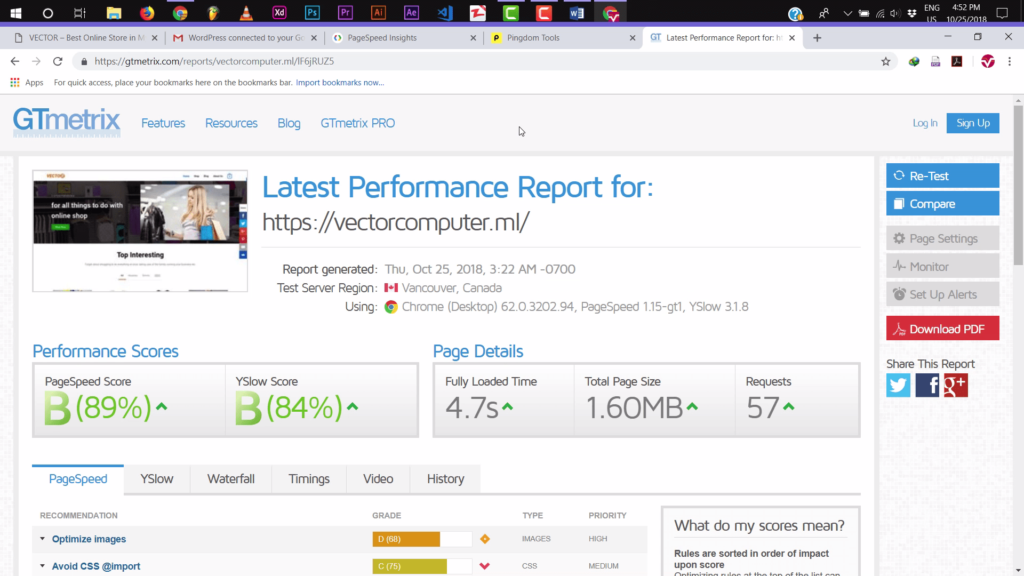Image resolution: width=1024 pixels, height=576 pixels.
Task: Open the Features menu link
Action: click(x=163, y=123)
